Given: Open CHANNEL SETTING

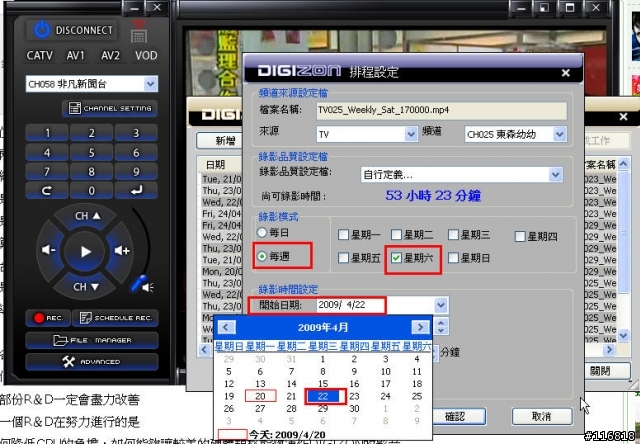Looking at the screenshot, I should 110,109.
